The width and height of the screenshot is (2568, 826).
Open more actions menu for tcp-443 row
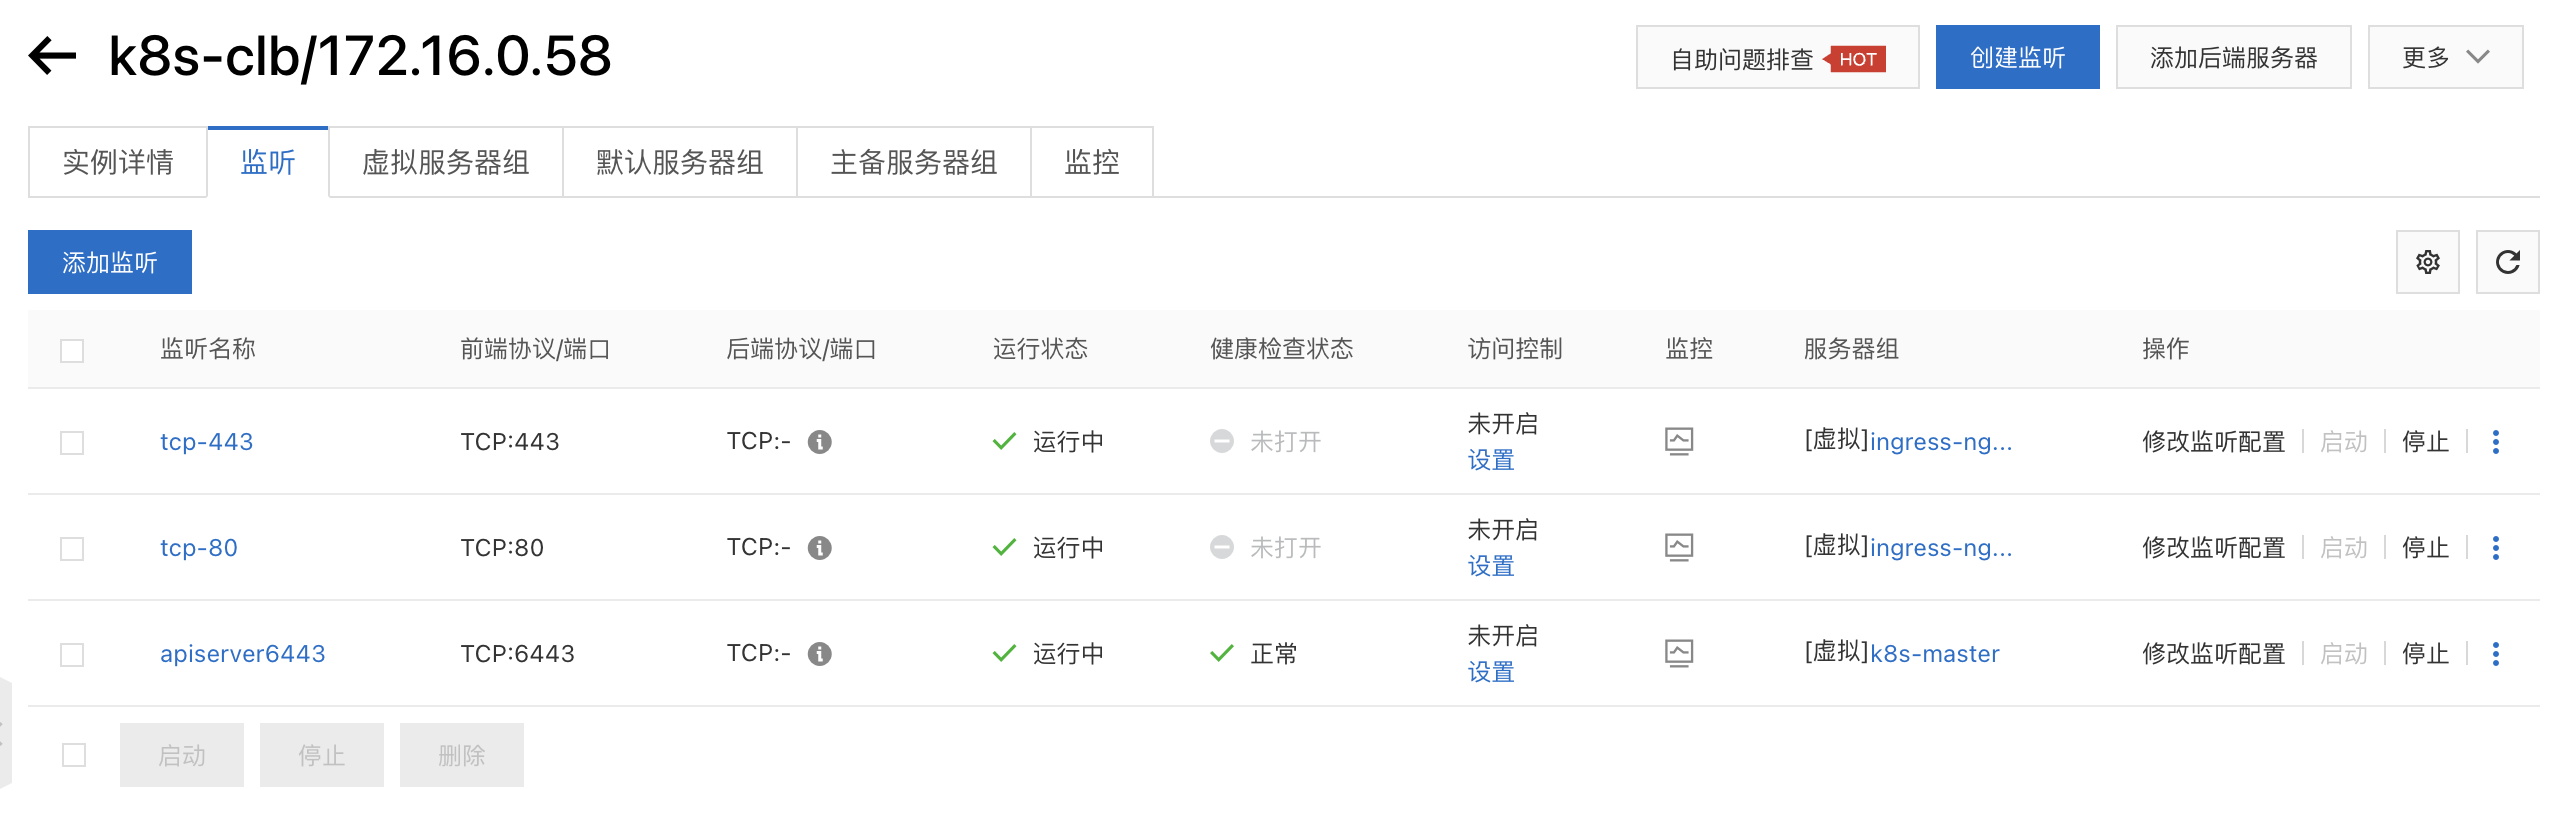click(2496, 442)
